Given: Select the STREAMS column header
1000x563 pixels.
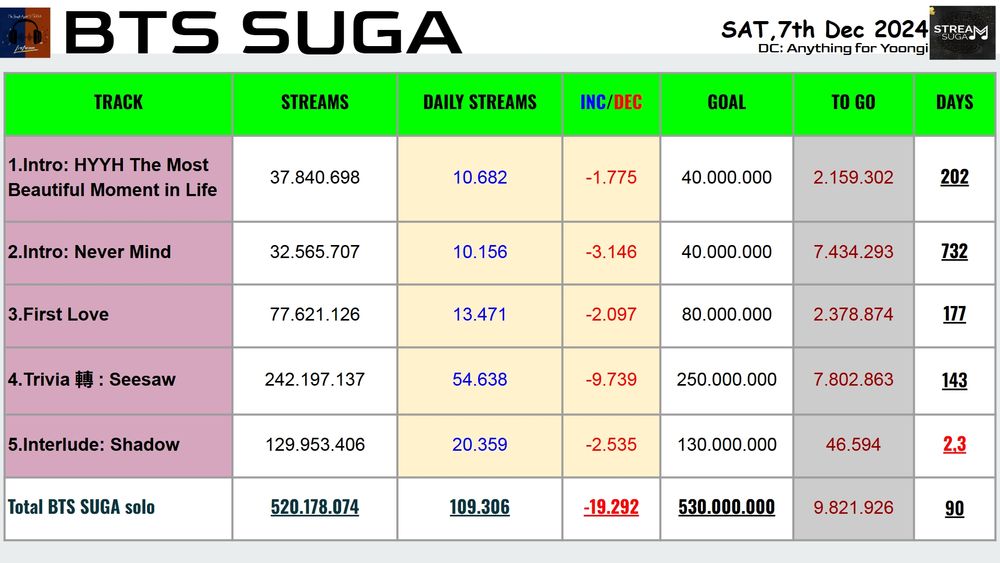Looking at the screenshot, I should [315, 103].
